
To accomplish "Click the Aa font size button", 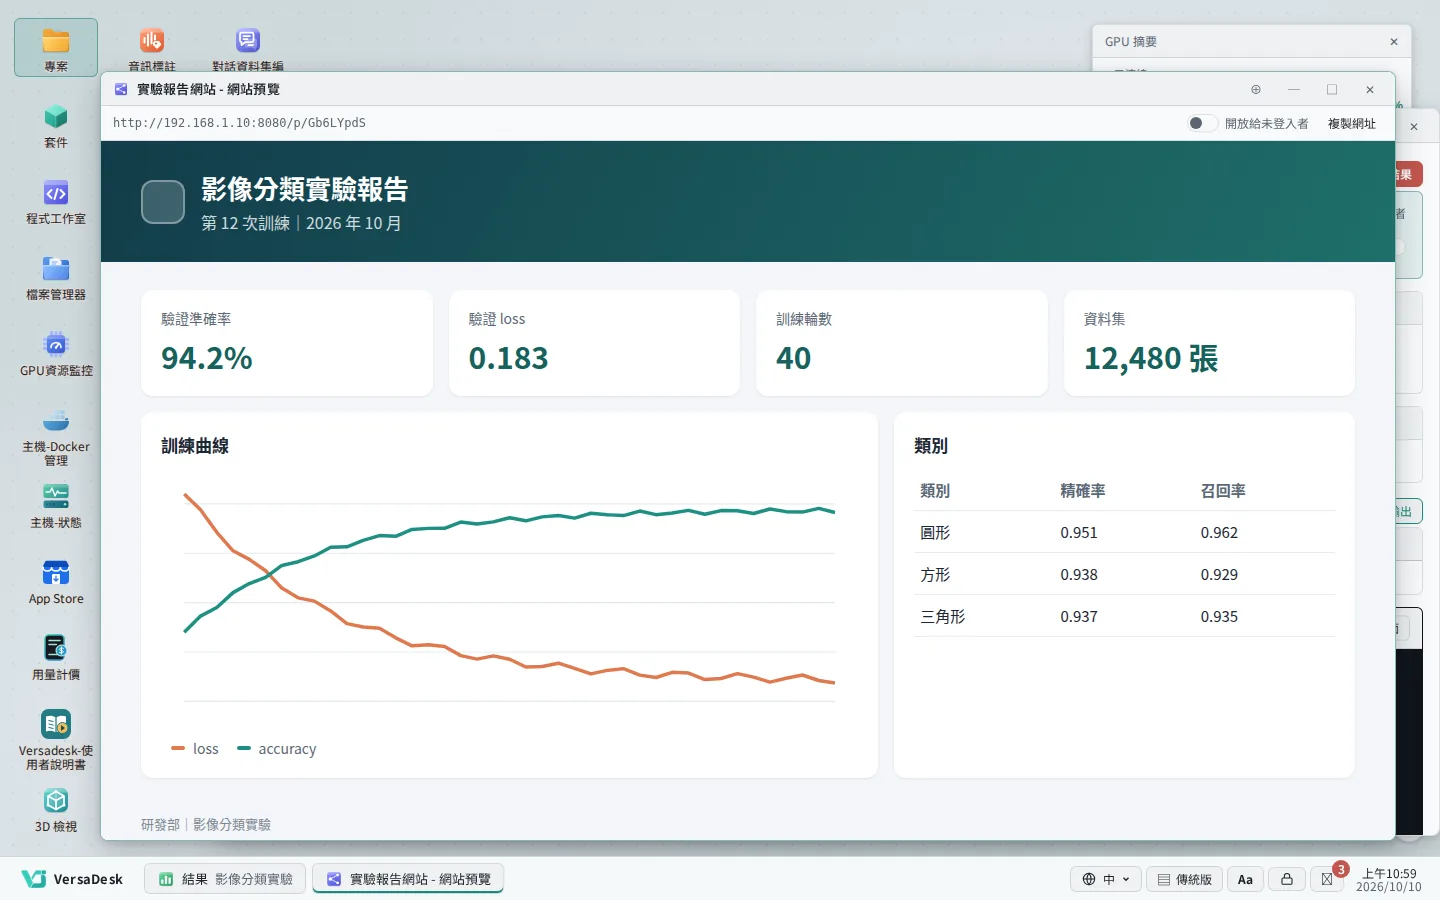I will click(1245, 879).
